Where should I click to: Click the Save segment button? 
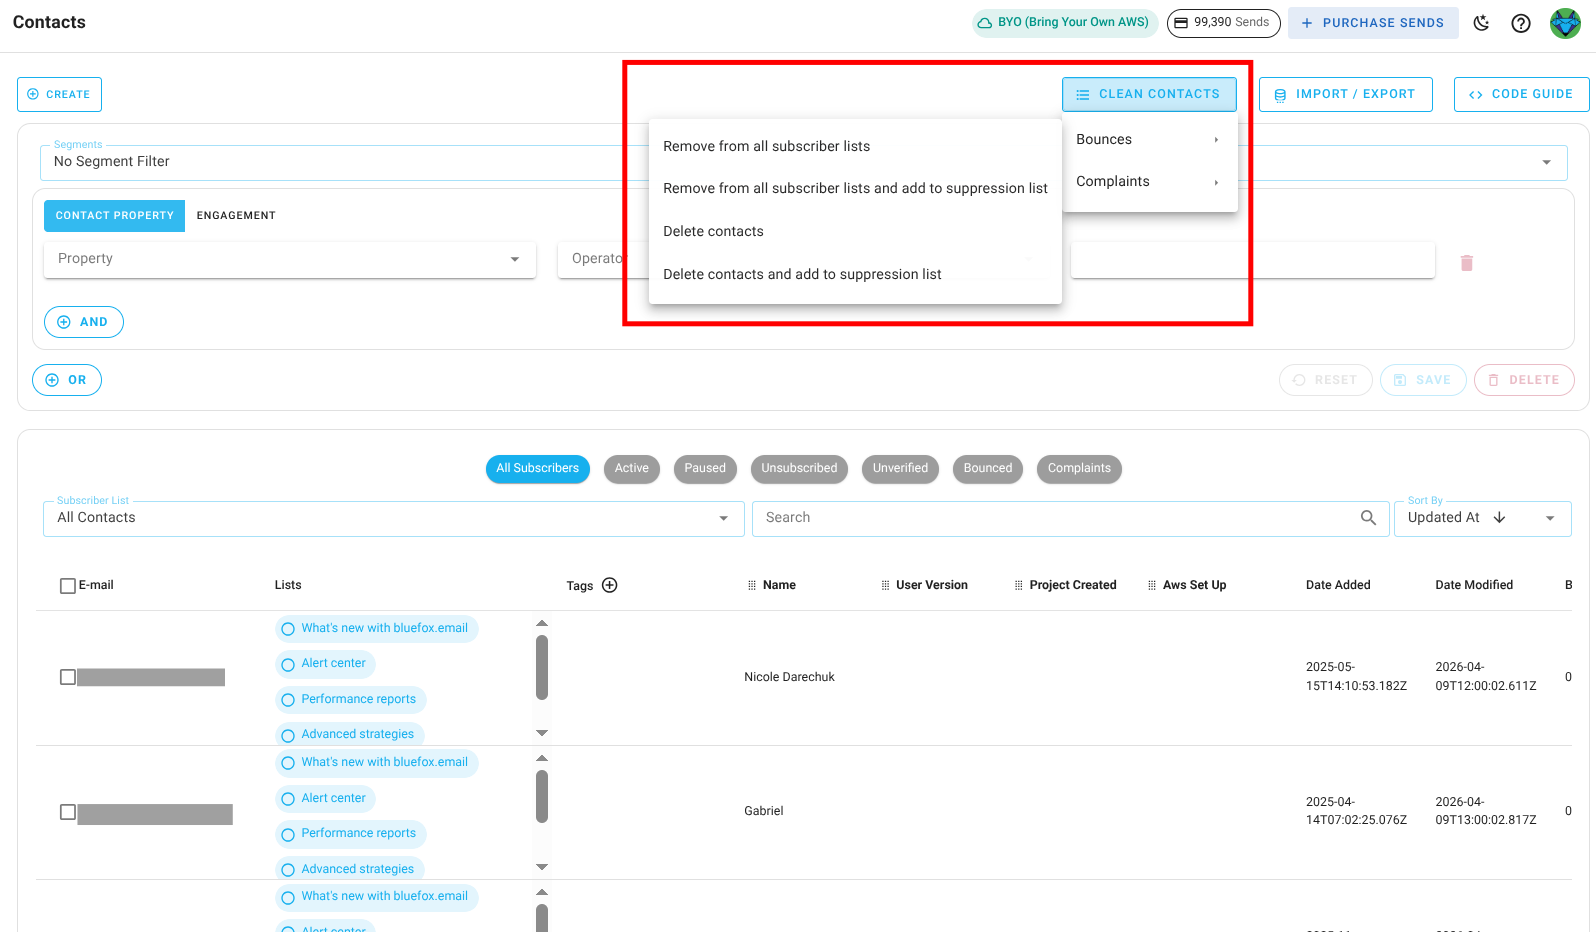coord(1423,380)
